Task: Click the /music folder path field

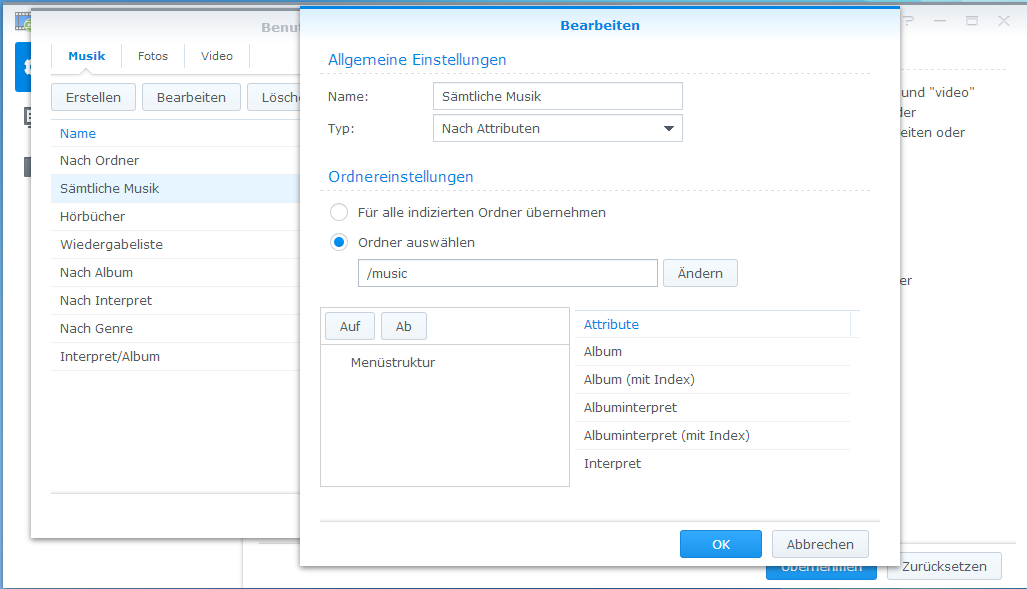Action: [x=507, y=273]
